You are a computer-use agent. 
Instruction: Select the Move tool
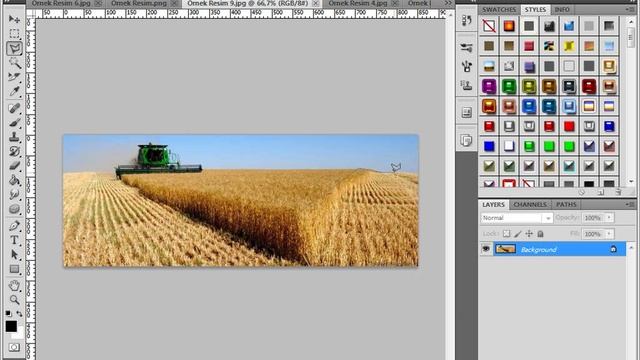coord(14,19)
